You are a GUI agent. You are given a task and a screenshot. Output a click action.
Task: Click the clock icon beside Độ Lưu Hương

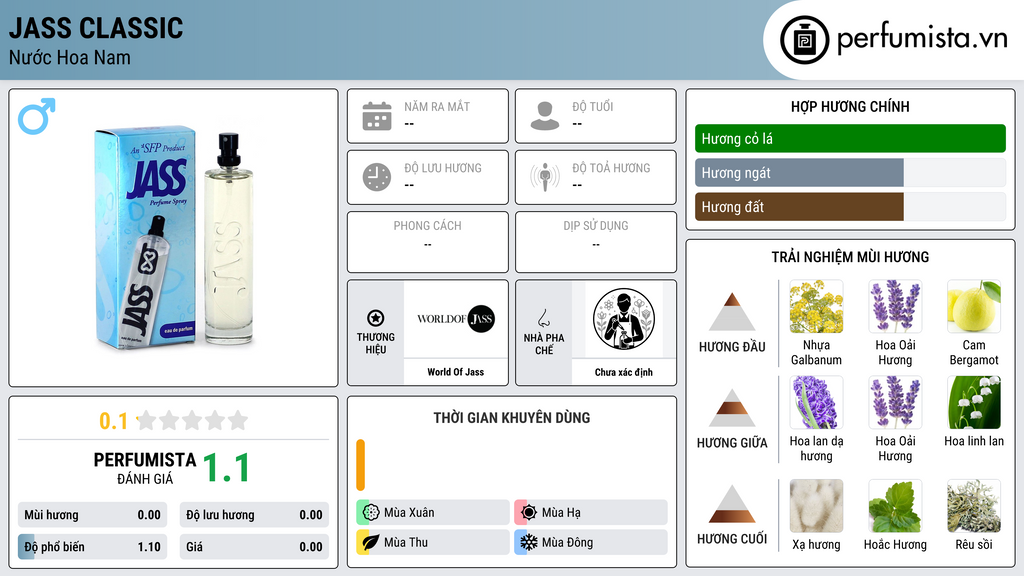tap(377, 177)
